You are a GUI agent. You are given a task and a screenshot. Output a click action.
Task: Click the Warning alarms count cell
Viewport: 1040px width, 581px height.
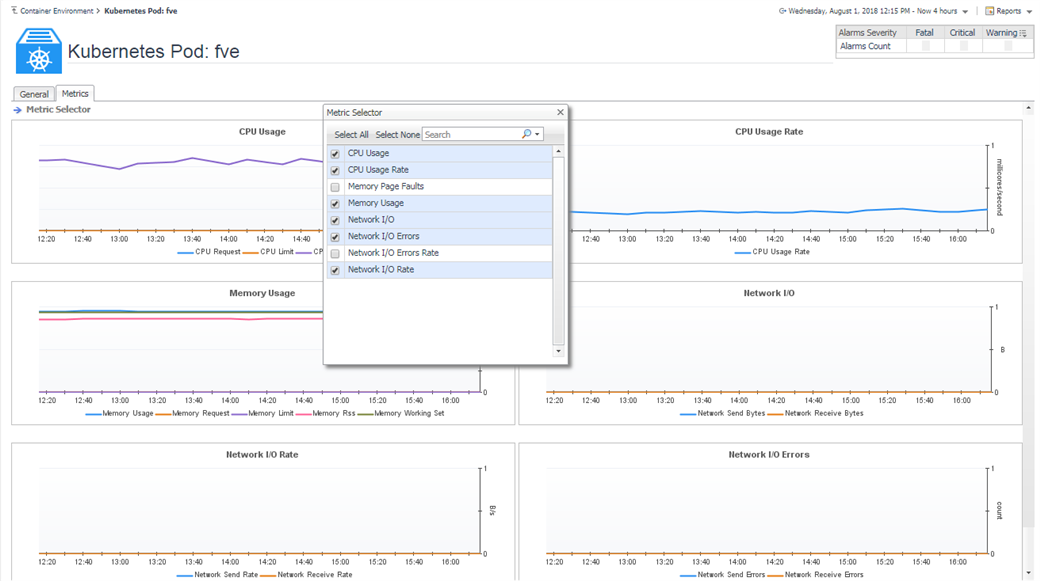(x=1007, y=46)
